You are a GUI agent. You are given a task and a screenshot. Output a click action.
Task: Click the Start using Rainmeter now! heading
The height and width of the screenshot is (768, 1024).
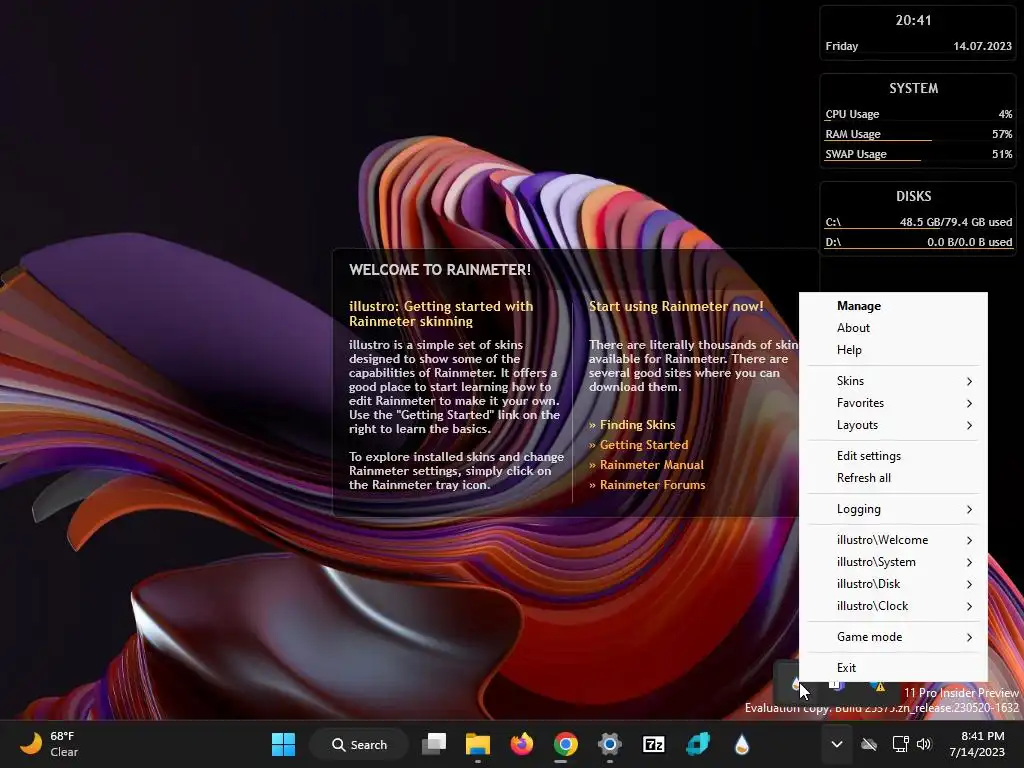tap(676, 306)
